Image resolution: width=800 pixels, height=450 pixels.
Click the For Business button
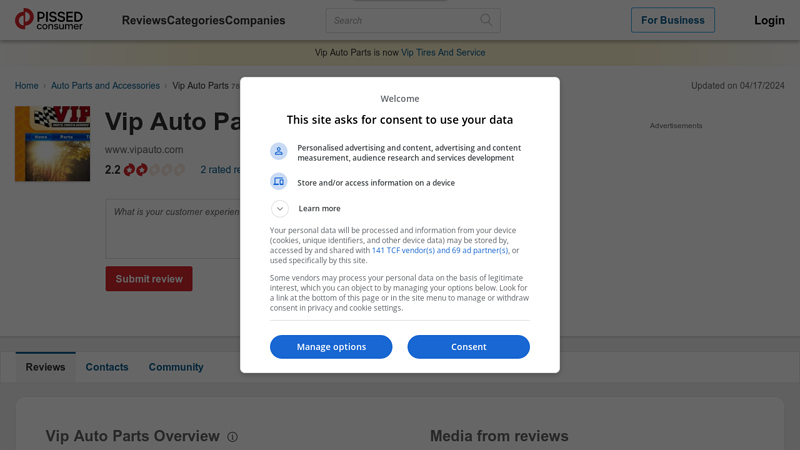tap(672, 20)
